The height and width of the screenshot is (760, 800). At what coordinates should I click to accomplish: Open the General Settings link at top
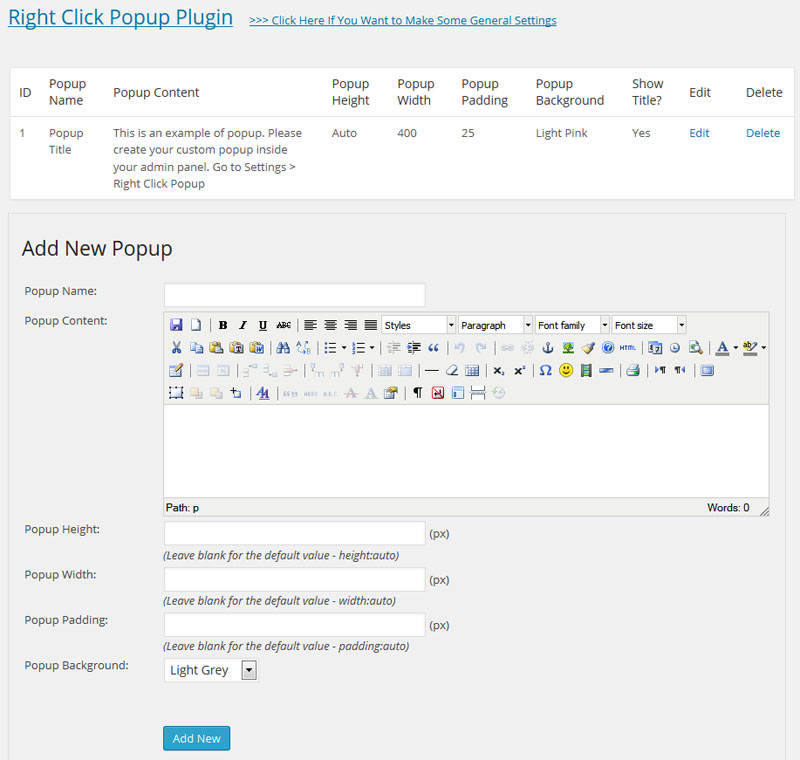403,20
